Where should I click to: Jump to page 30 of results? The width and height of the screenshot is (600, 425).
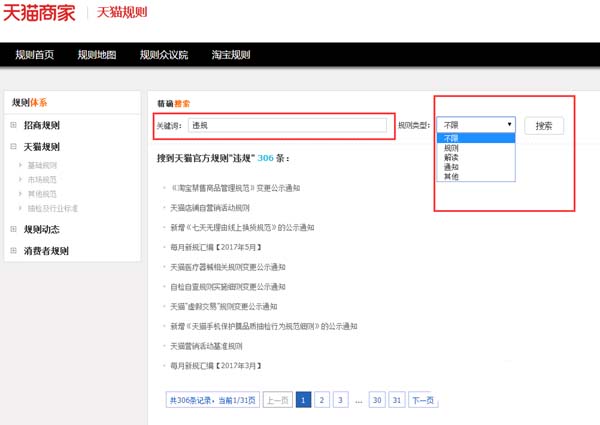pos(377,400)
